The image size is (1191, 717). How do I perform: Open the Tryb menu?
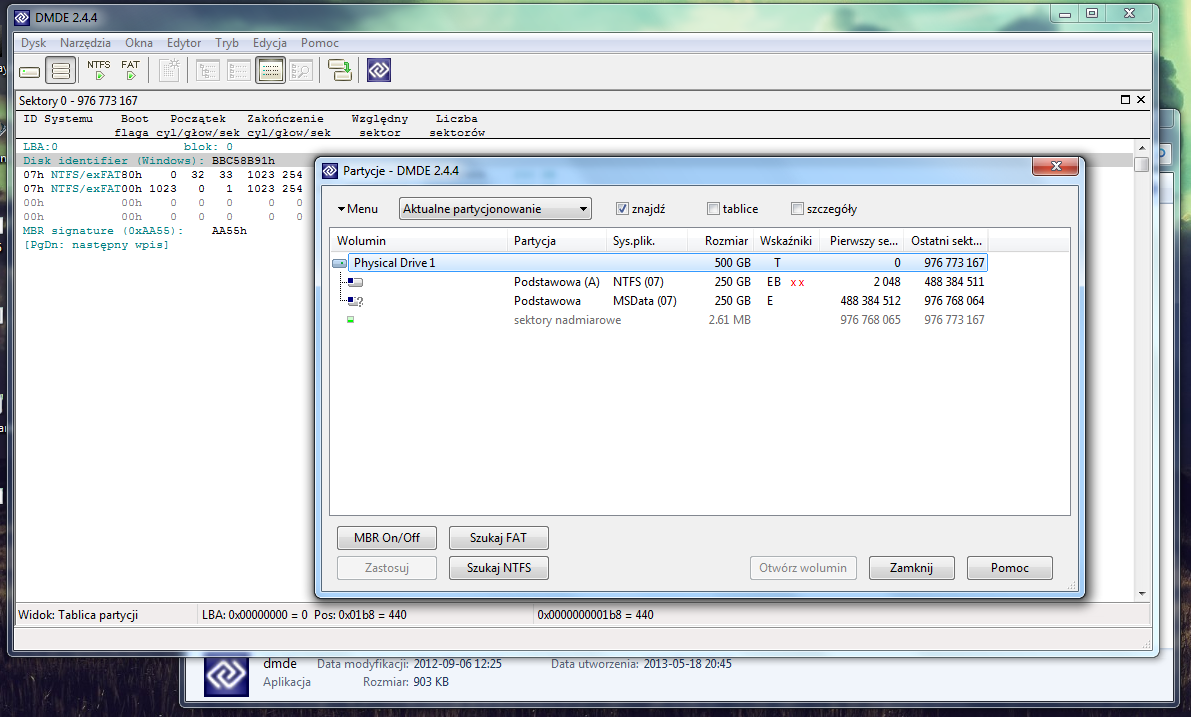(x=226, y=43)
